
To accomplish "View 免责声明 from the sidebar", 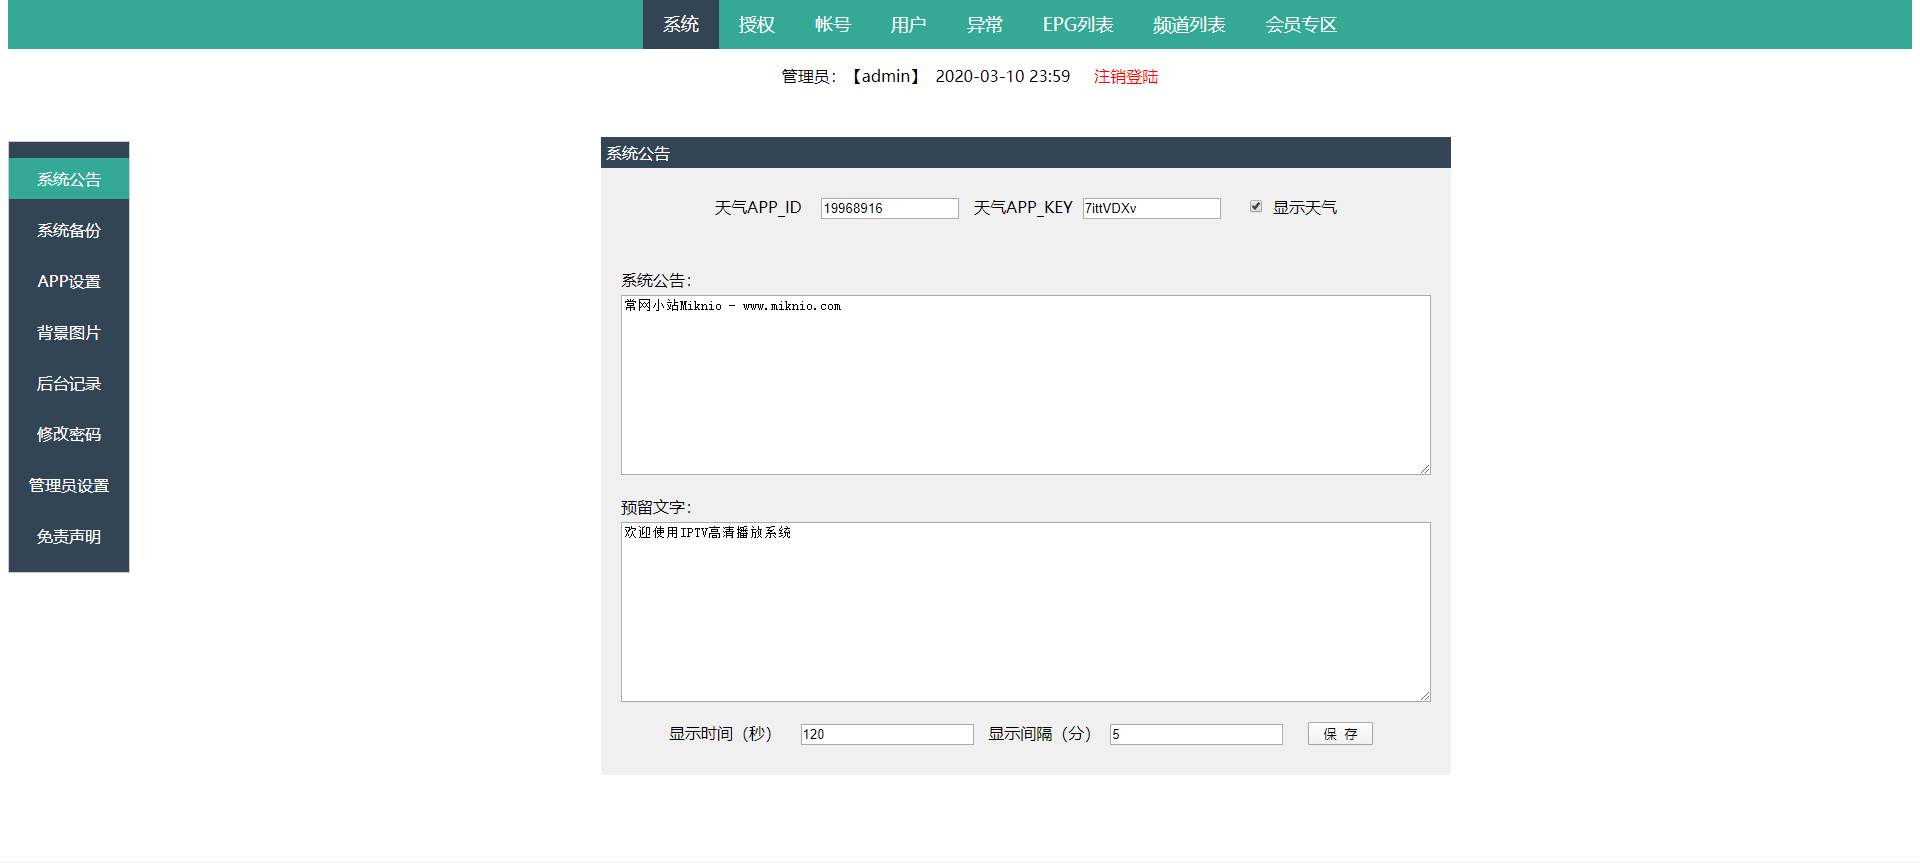I will [69, 536].
